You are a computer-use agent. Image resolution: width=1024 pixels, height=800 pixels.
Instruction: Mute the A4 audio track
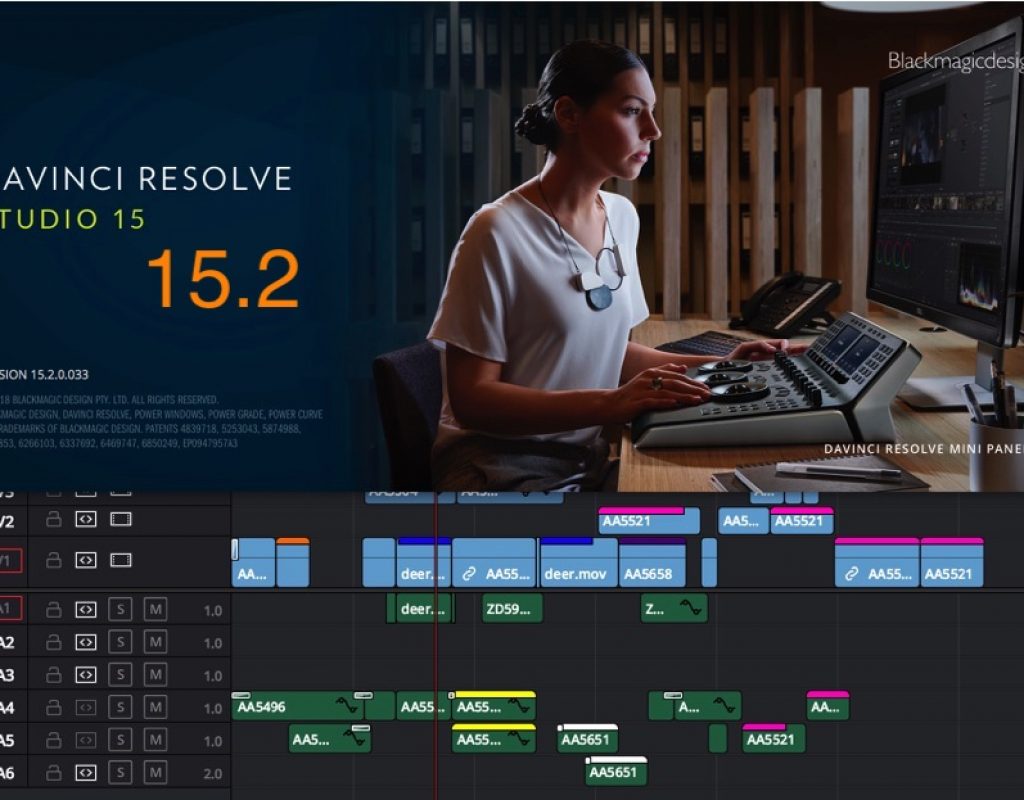[x=155, y=707]
